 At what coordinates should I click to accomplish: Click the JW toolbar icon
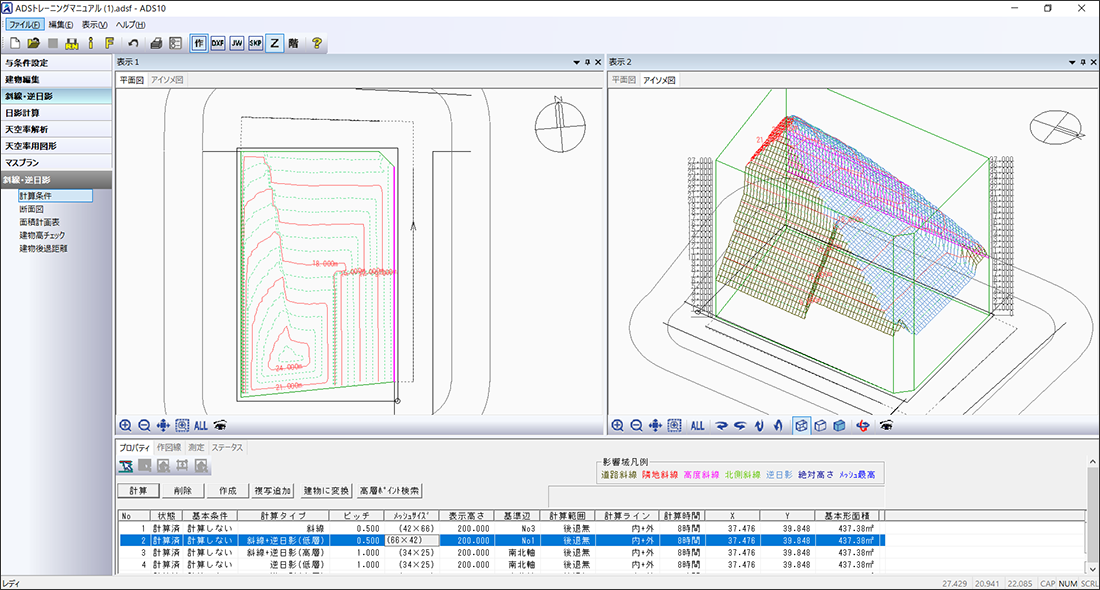pos(236,43)
